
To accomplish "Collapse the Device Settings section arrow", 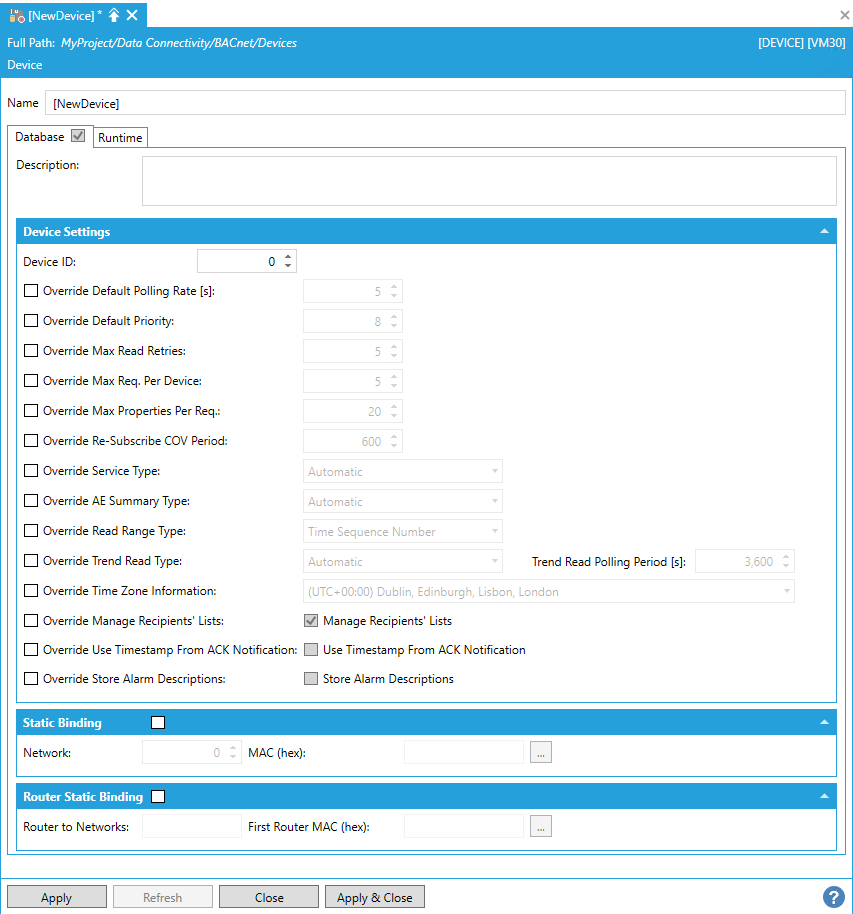I will [x=824, y=231].
